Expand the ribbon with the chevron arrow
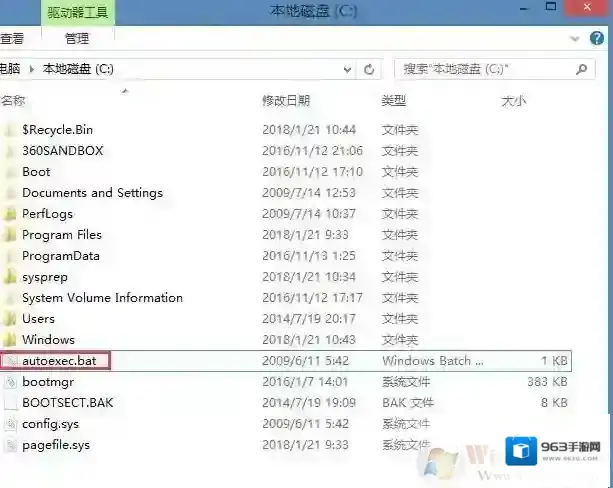613x488 pixels. click(x=574, y=39)
